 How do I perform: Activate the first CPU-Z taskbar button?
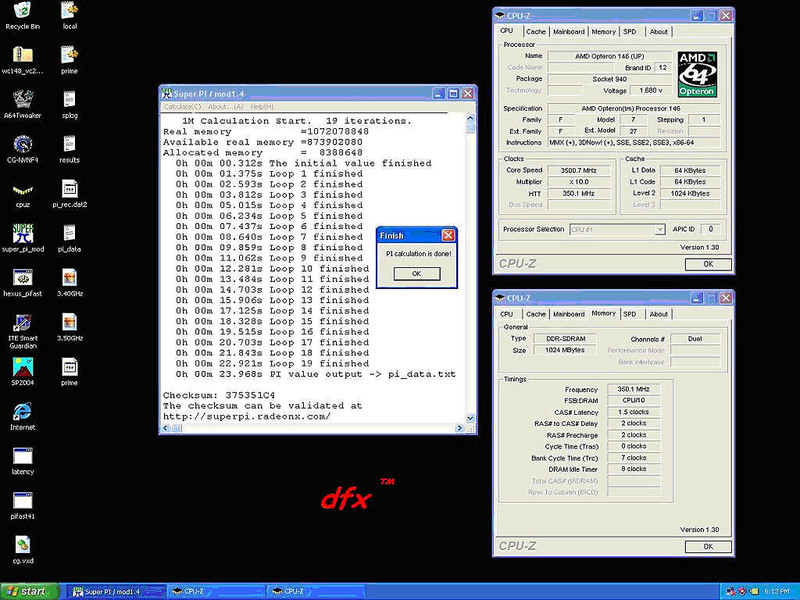[x=216, y=592]
